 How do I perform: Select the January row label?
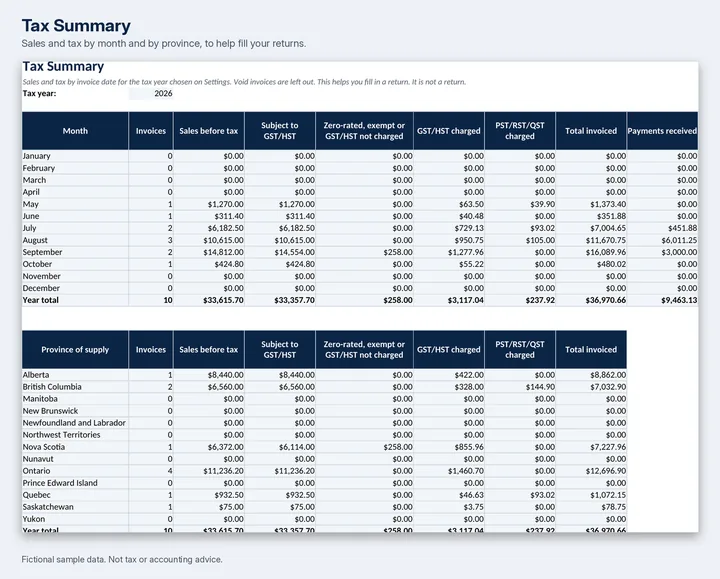point(37,156)
